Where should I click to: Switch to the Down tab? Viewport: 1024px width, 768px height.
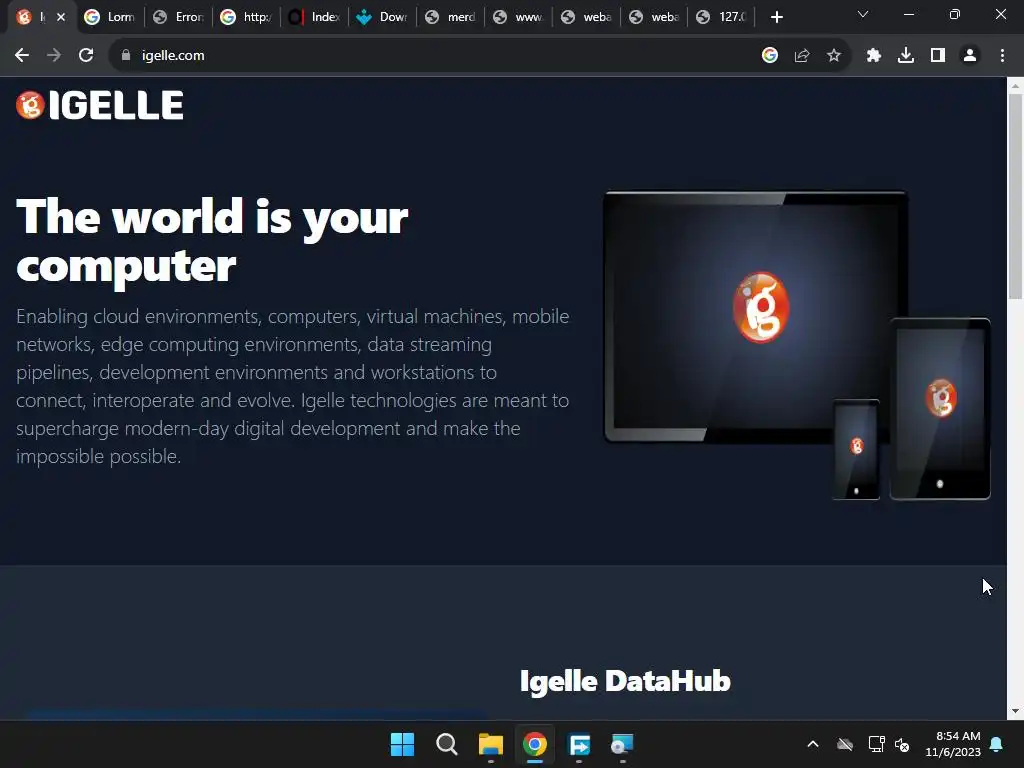(x=382, y=17)
